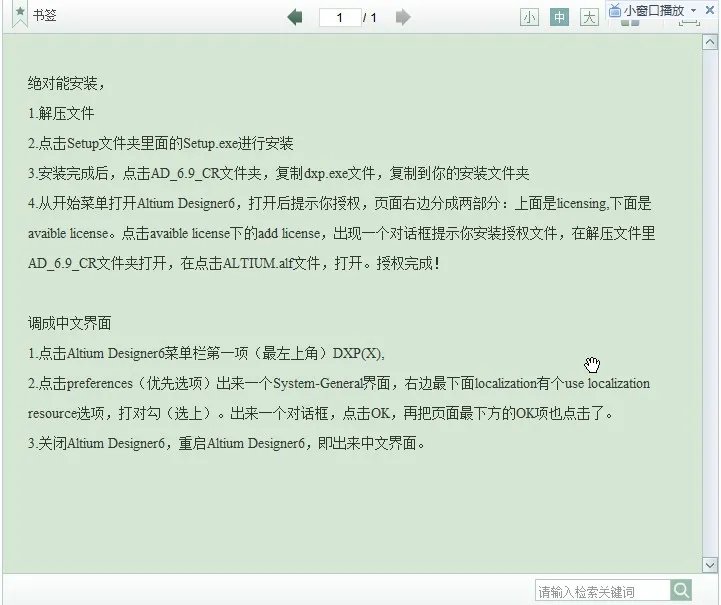This screenshot has height=605, width=721.
Task: Click the 小窗口播放 label
Action: [654, 11]
